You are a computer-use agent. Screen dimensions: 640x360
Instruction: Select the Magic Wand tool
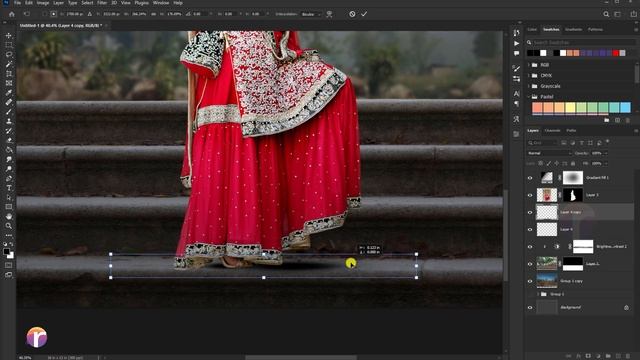point(9,64)
